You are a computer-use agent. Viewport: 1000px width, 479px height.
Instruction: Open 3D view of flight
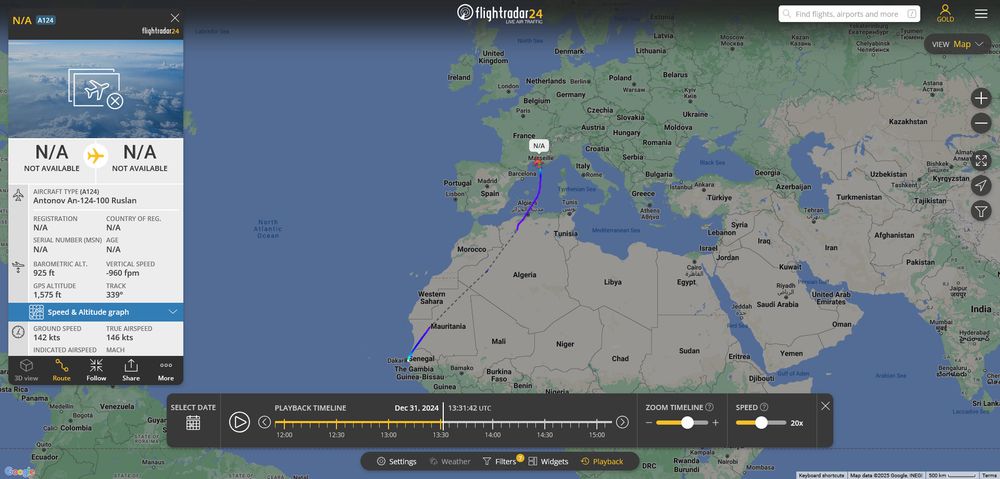(x=26, y=370)
